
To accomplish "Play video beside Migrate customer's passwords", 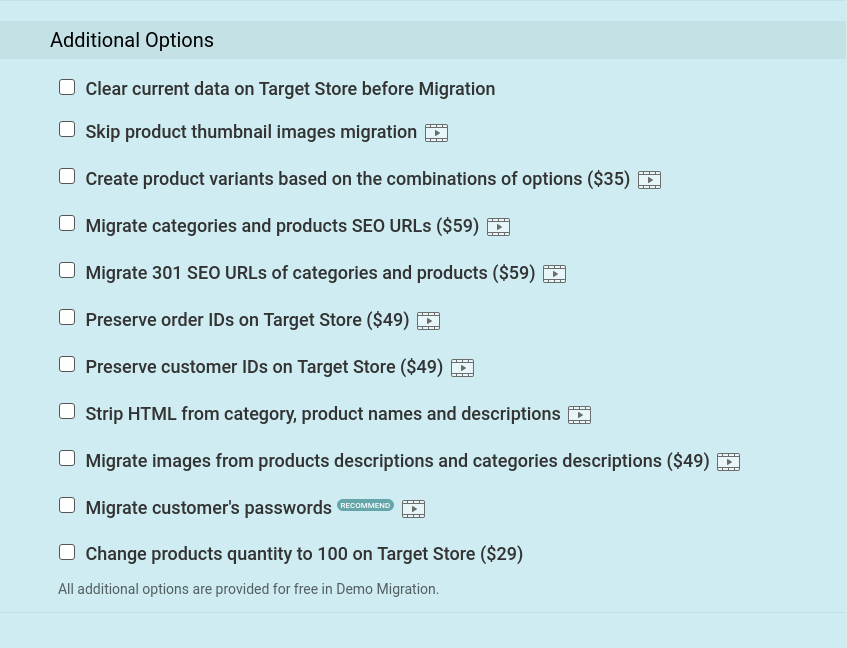I will [x=414, y=509].
